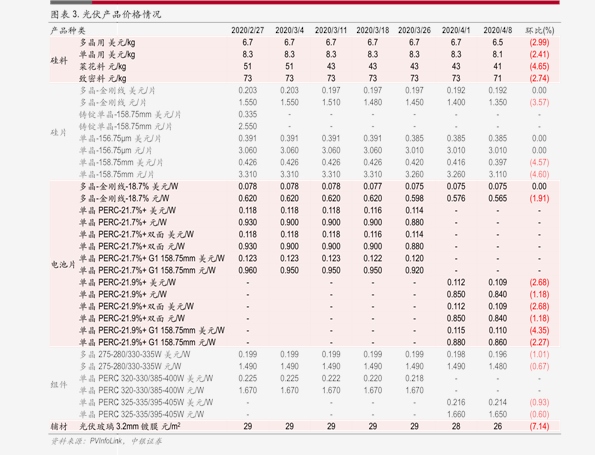
Task: Select the table title 图表 3. 光伏产品价格情况
Action: click(x=106, y=14)
